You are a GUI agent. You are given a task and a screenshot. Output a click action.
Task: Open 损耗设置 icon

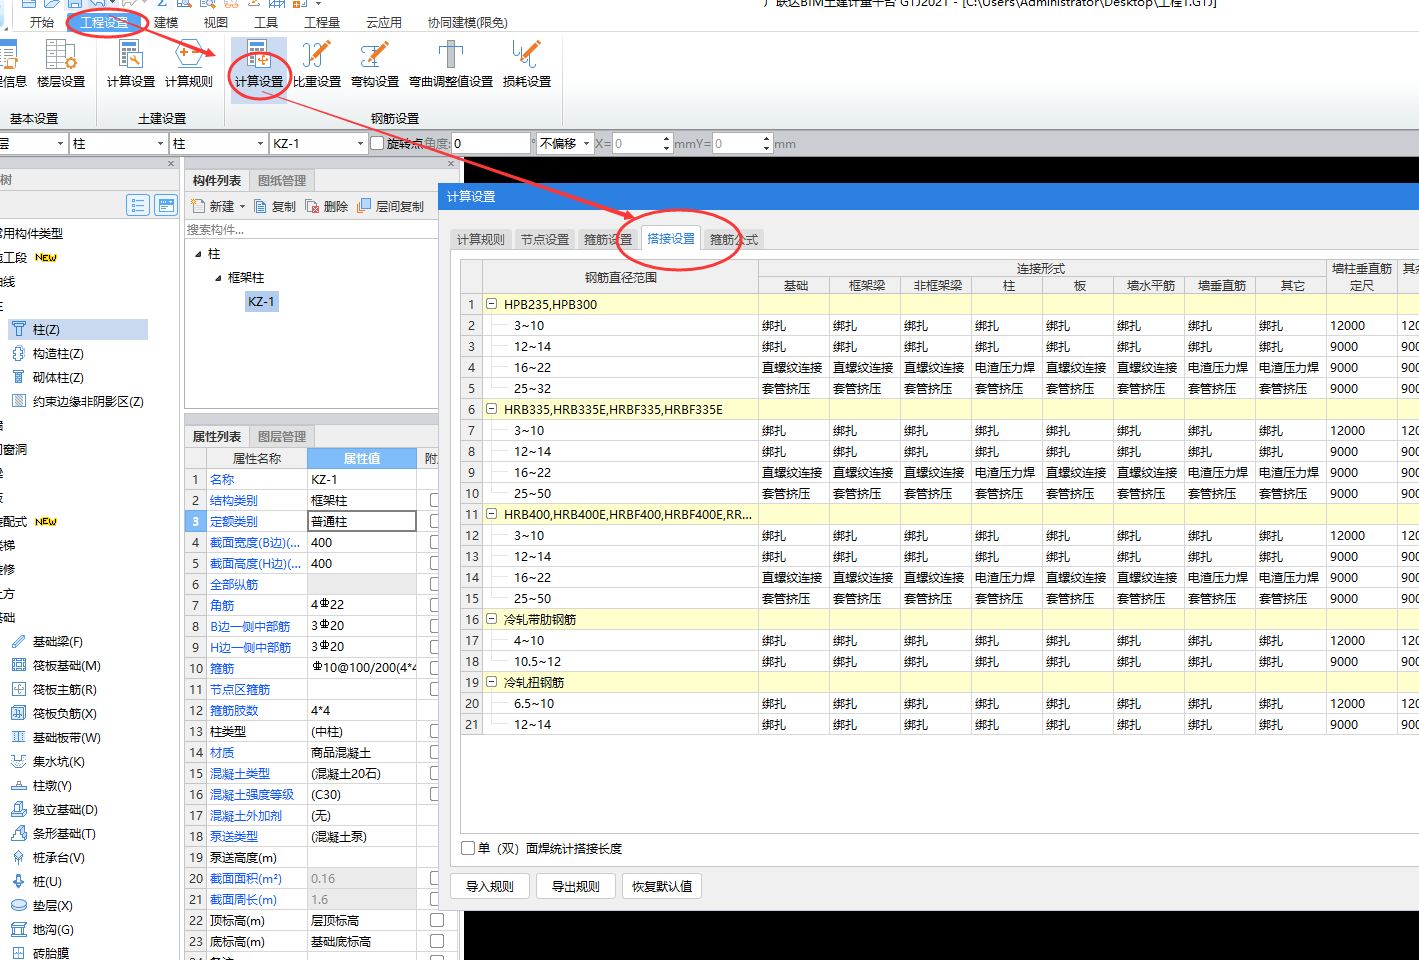click(x=527, y=64)
